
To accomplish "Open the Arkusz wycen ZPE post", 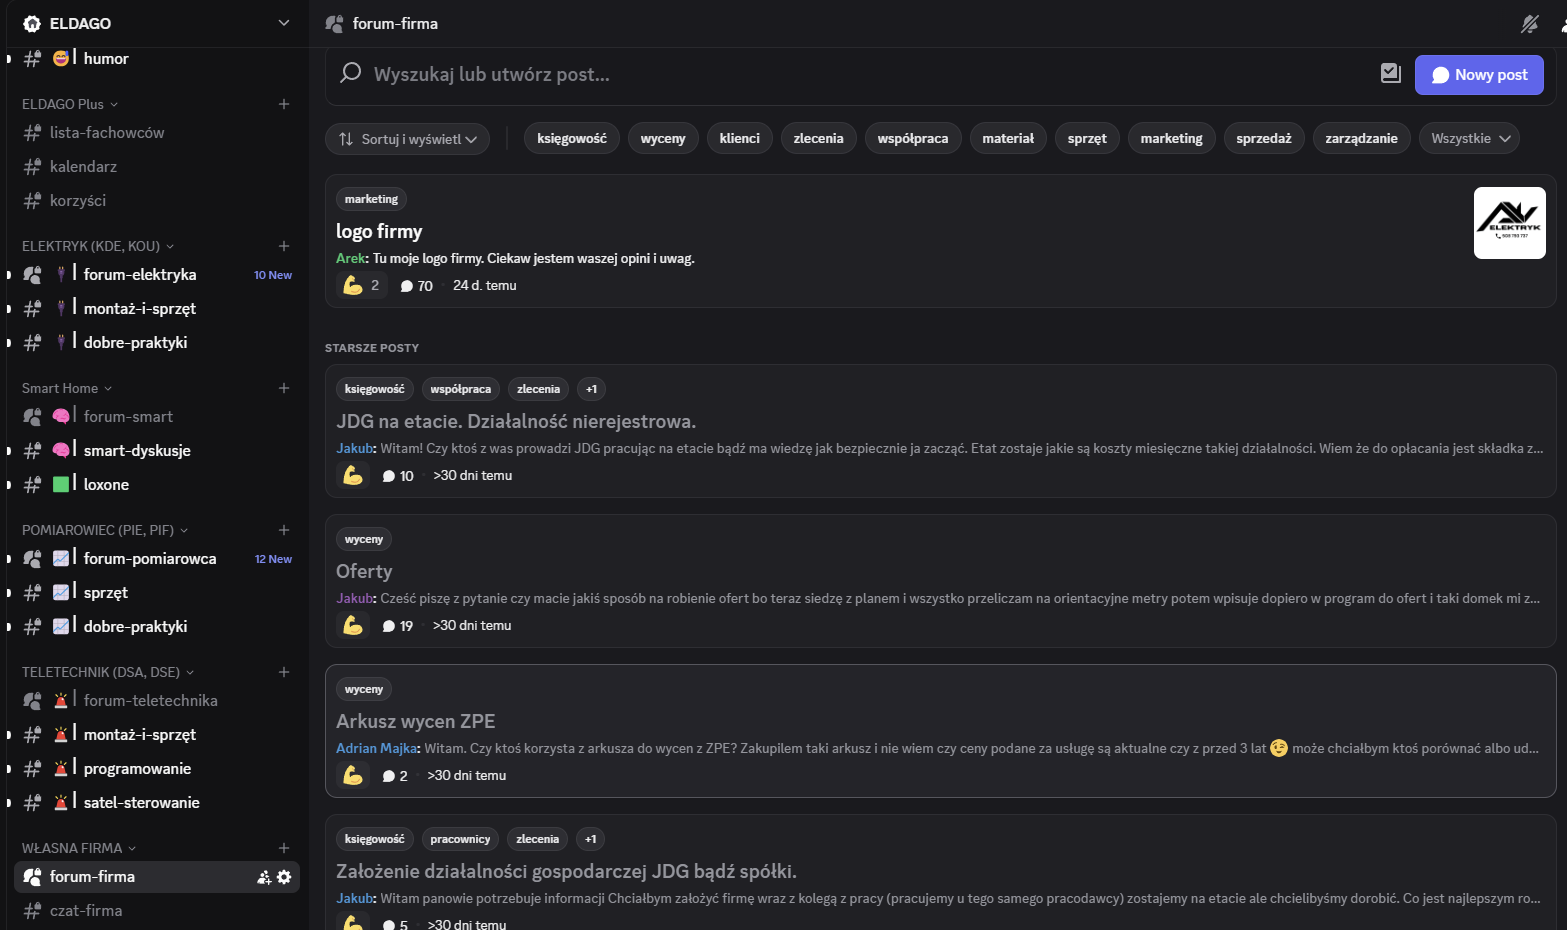I will pos(416,721).
